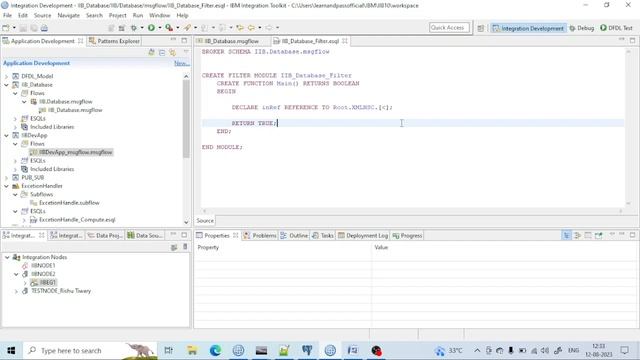Collapse the IIBDevApp application

6,136
